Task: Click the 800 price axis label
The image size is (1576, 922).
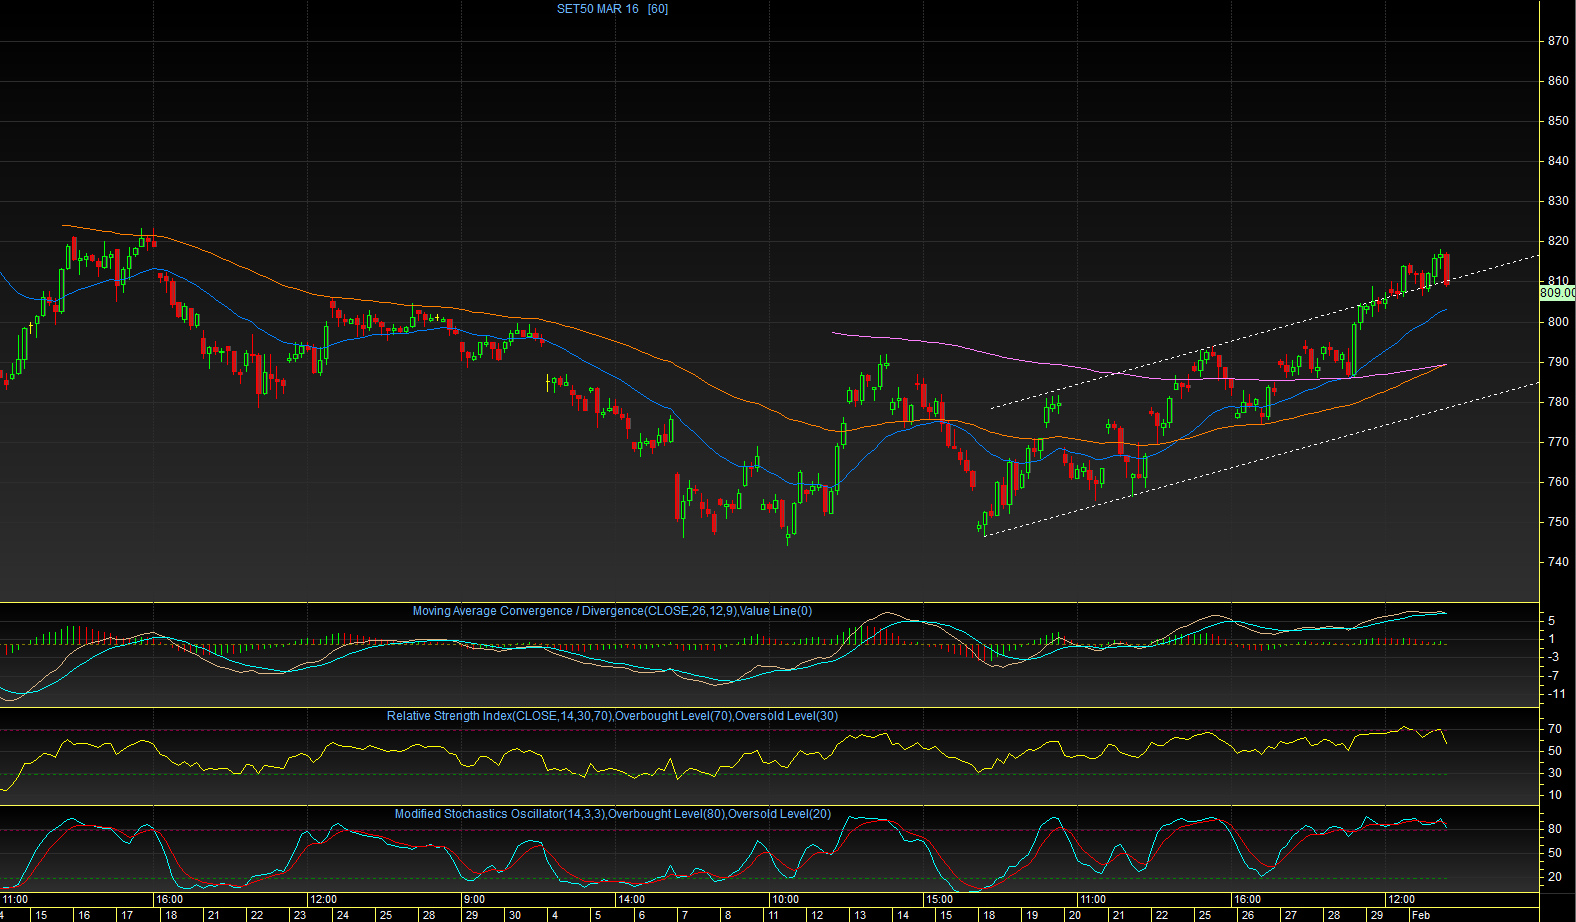Action: point(1557,322)
